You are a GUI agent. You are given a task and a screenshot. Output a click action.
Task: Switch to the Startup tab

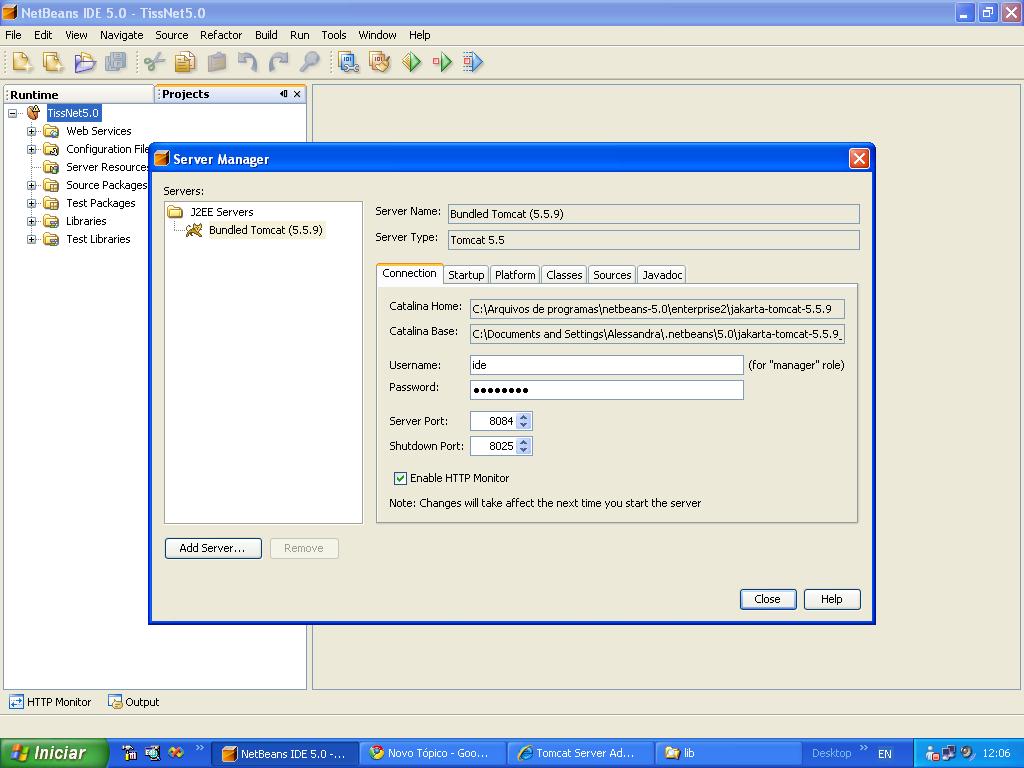466,275
